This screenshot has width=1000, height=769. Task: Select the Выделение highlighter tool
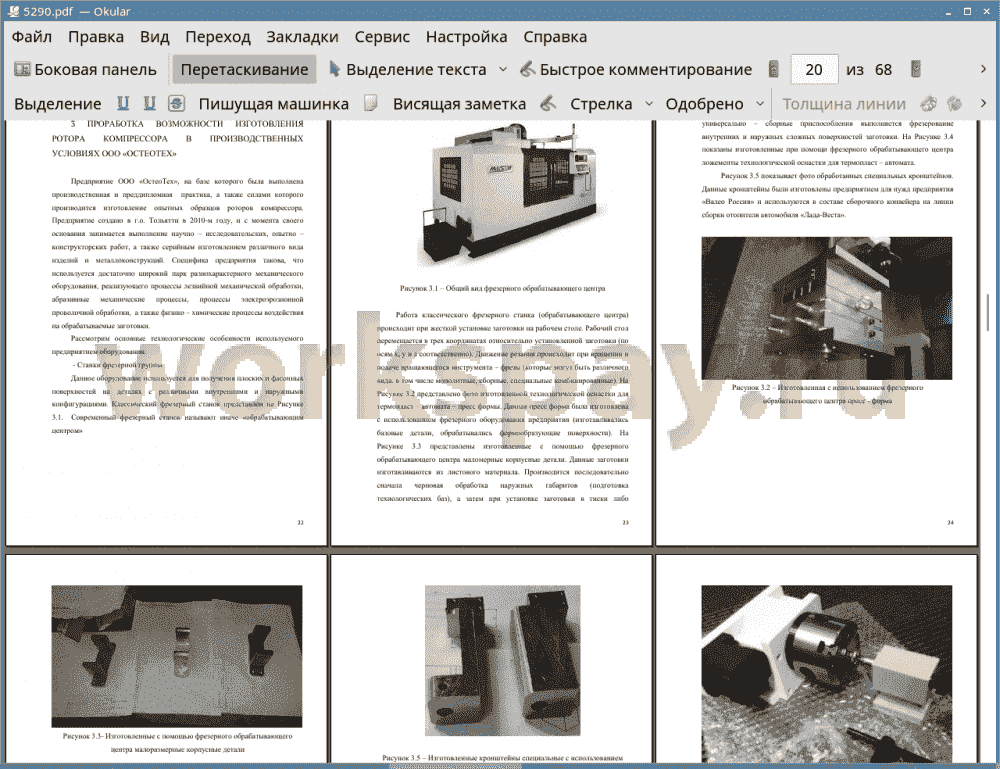(x=57, y=104)
